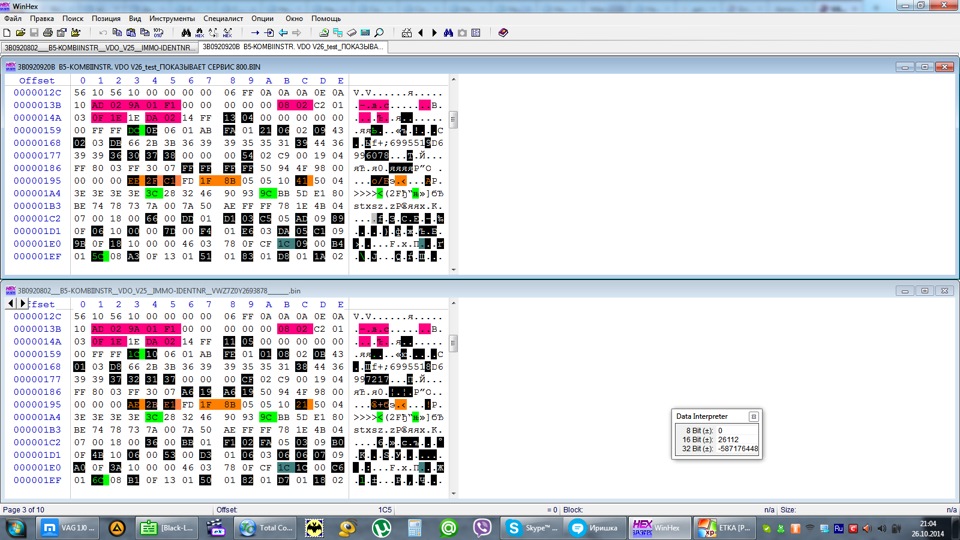Click offset 000001A4 in upper V26 window

pos(37,193)
